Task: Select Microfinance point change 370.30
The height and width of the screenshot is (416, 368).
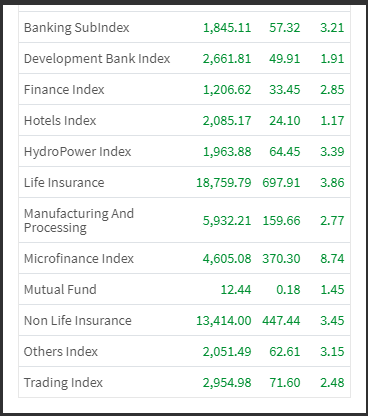Action: (281, 259)
